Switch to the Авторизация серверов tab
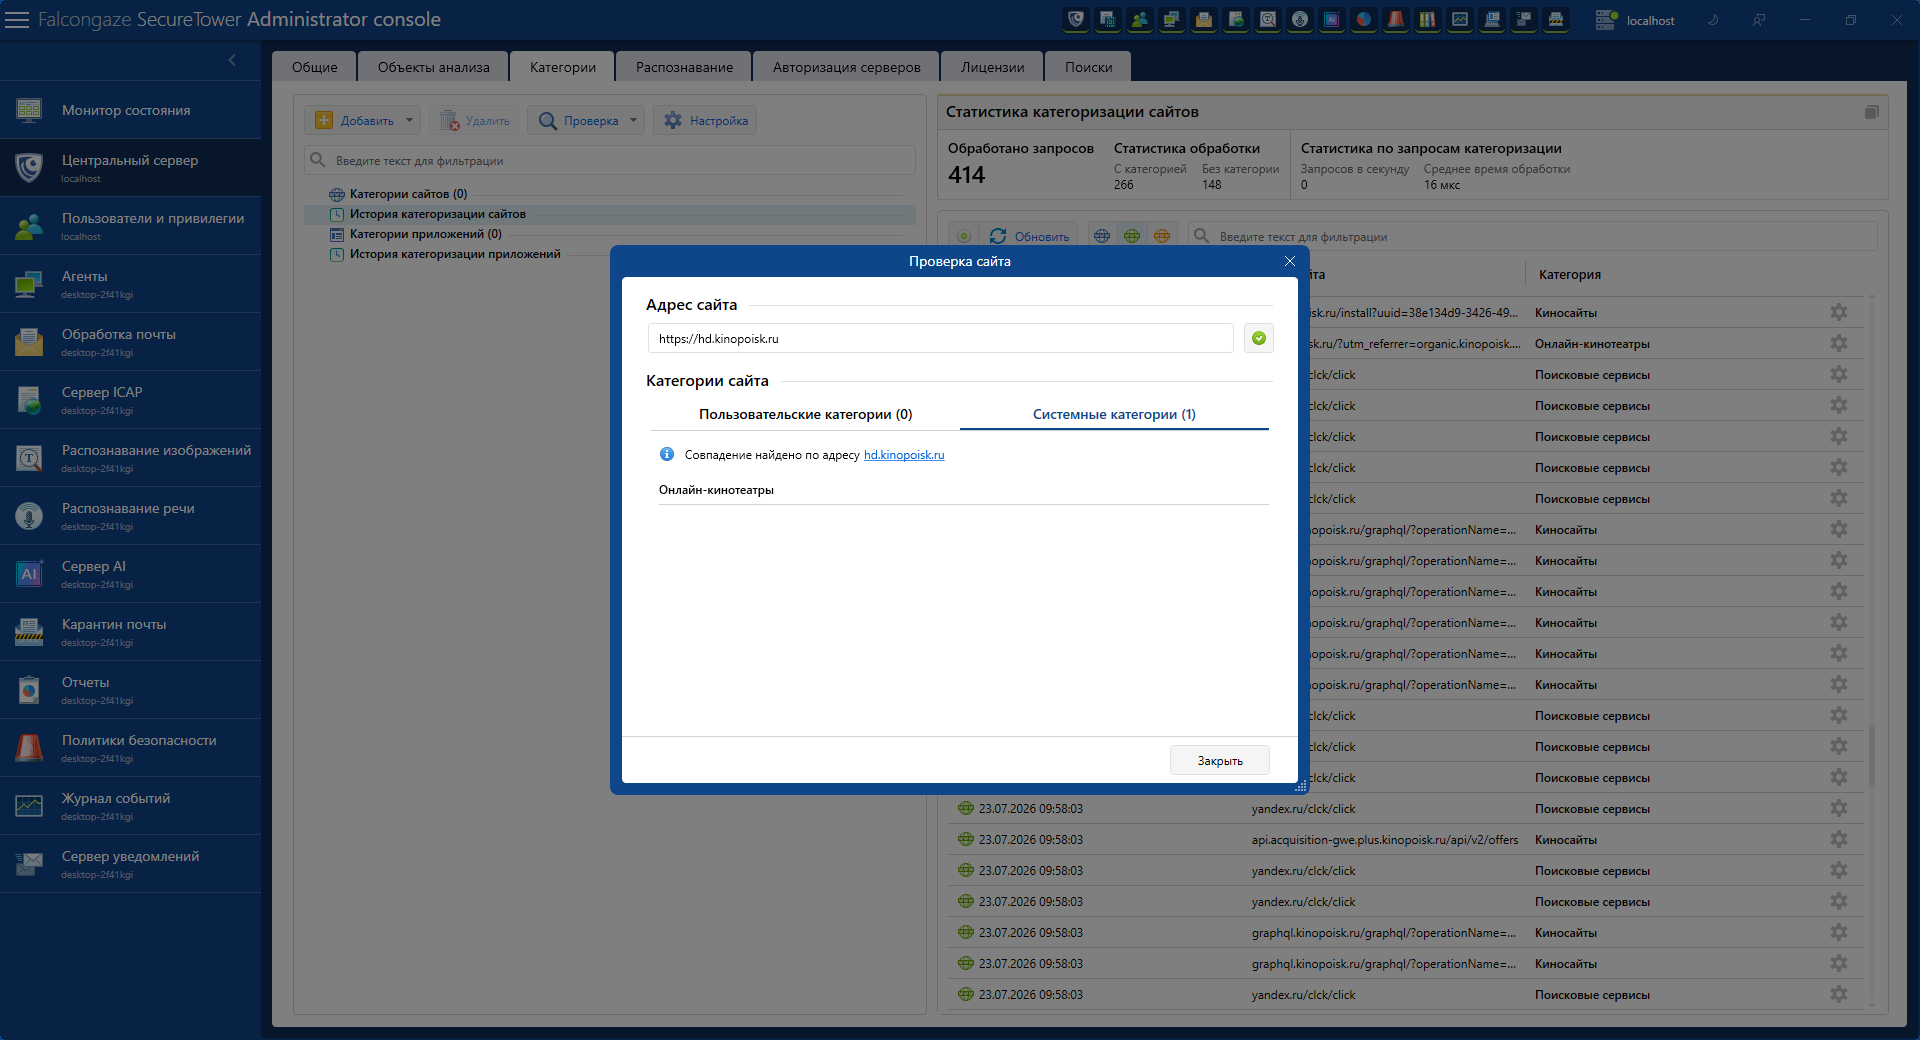This screenshot has width=1920, height=1040. click(x=846, y=67)
